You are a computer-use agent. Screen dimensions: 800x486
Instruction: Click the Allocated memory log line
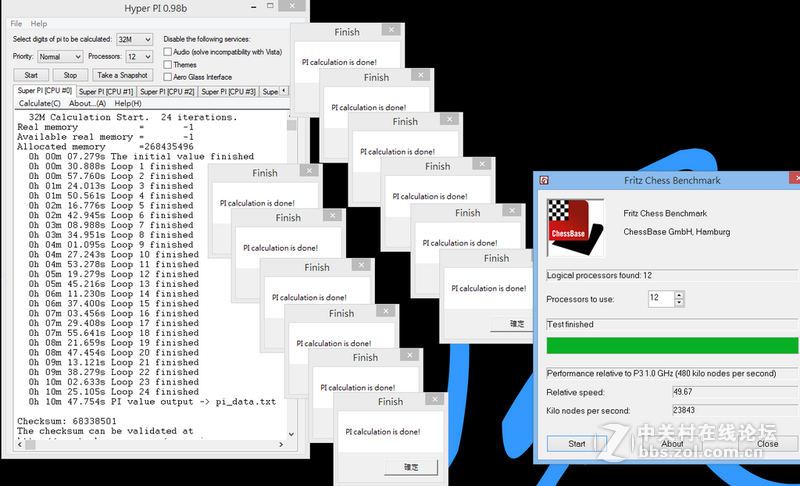pos(105,147)
